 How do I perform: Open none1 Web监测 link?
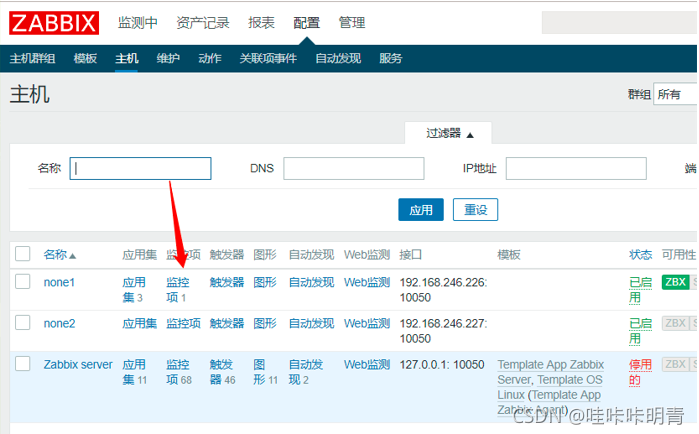coord(367,282)
